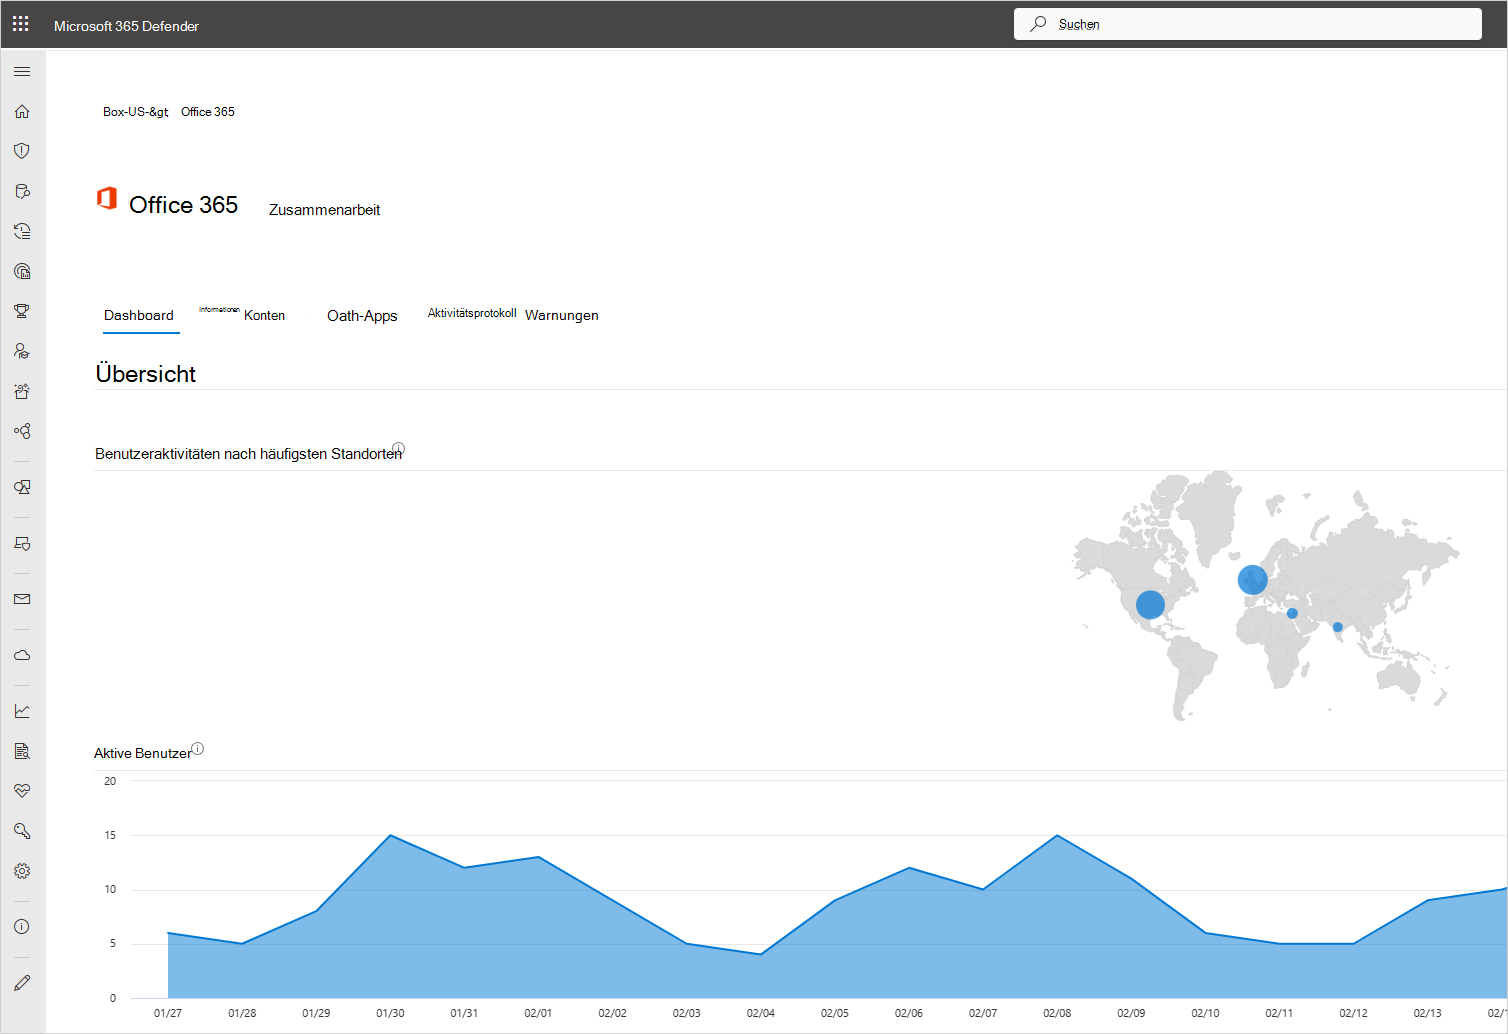Open the Learning hub sidebar icon
Image resolution: width=1508 pixels, height=1034 pixels.
coord(21,350)
